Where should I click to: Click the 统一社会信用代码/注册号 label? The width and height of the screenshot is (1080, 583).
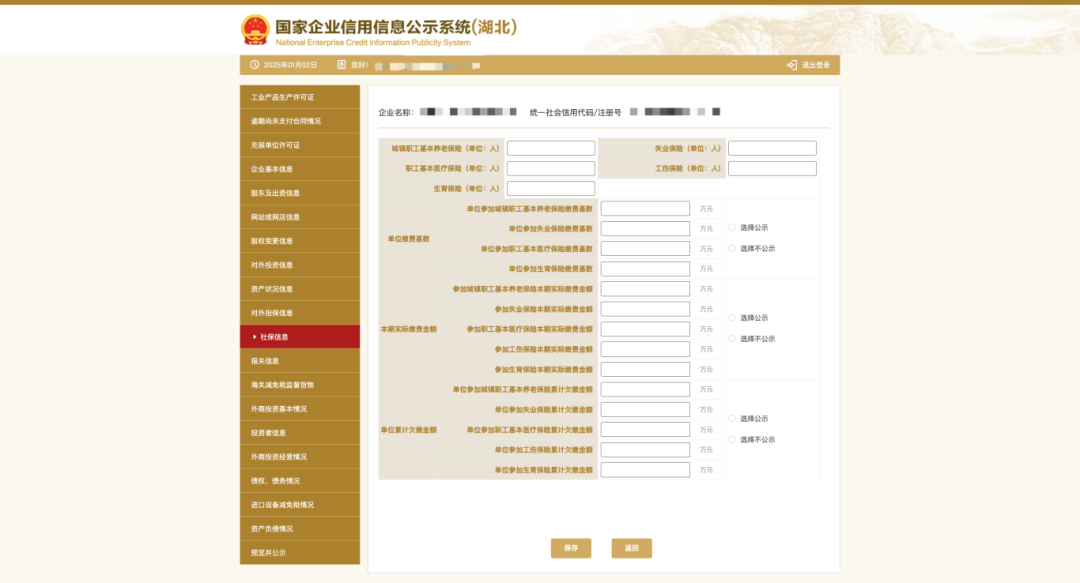[x=575, y=112]
